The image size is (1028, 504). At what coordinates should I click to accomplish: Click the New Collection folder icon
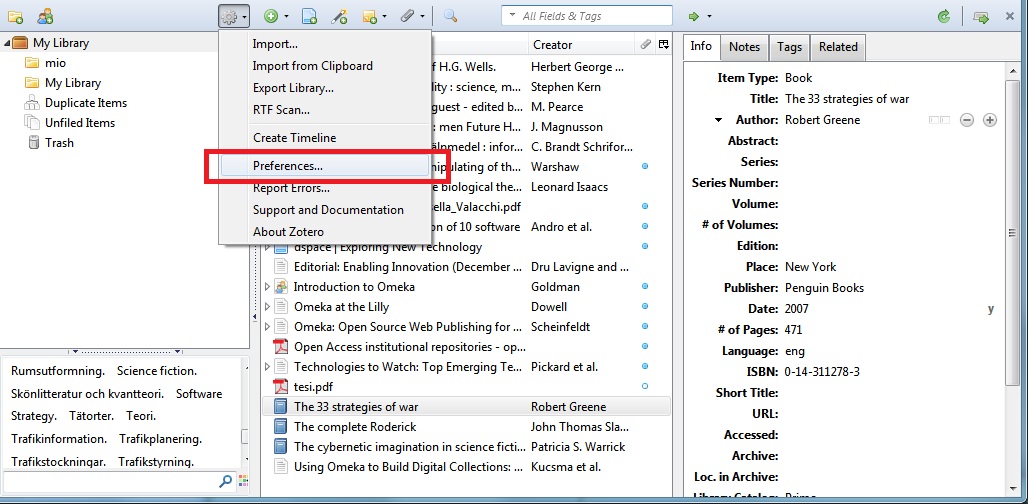pos(15,16)
